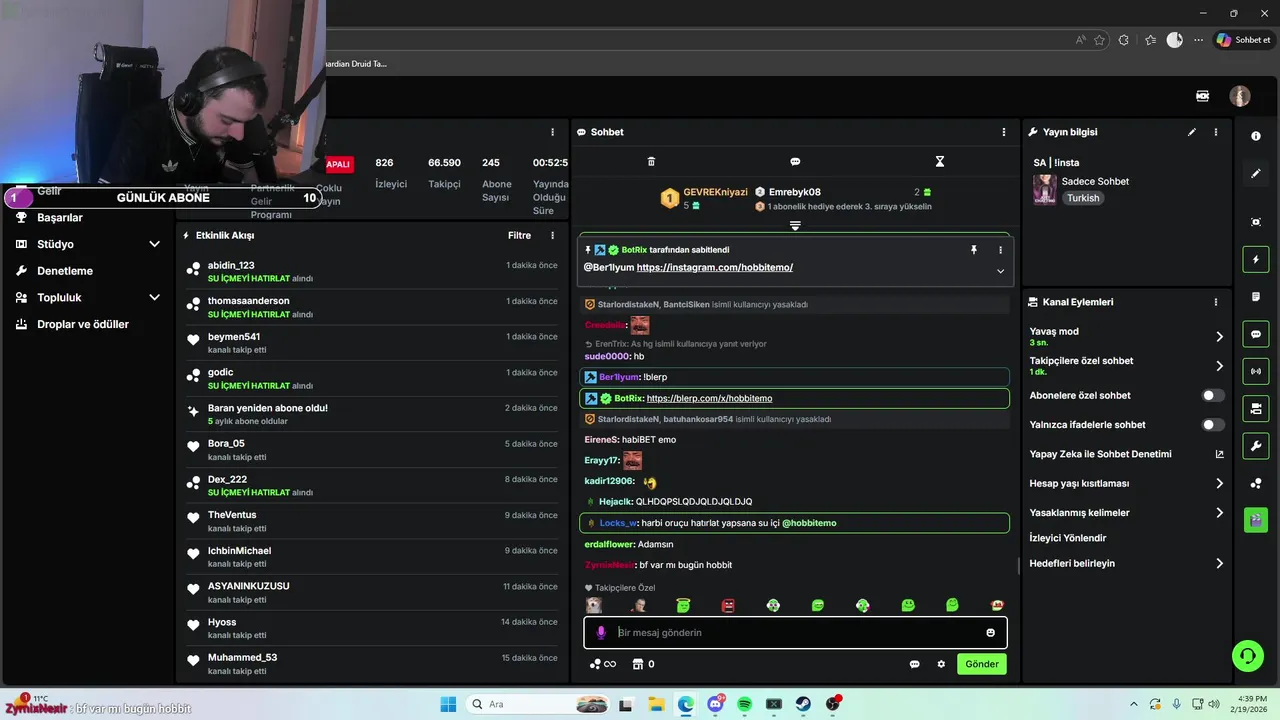Open the pinned message three-dot menu
The width and height of the screenshot is (1280, 720).
coord(1000,250)
